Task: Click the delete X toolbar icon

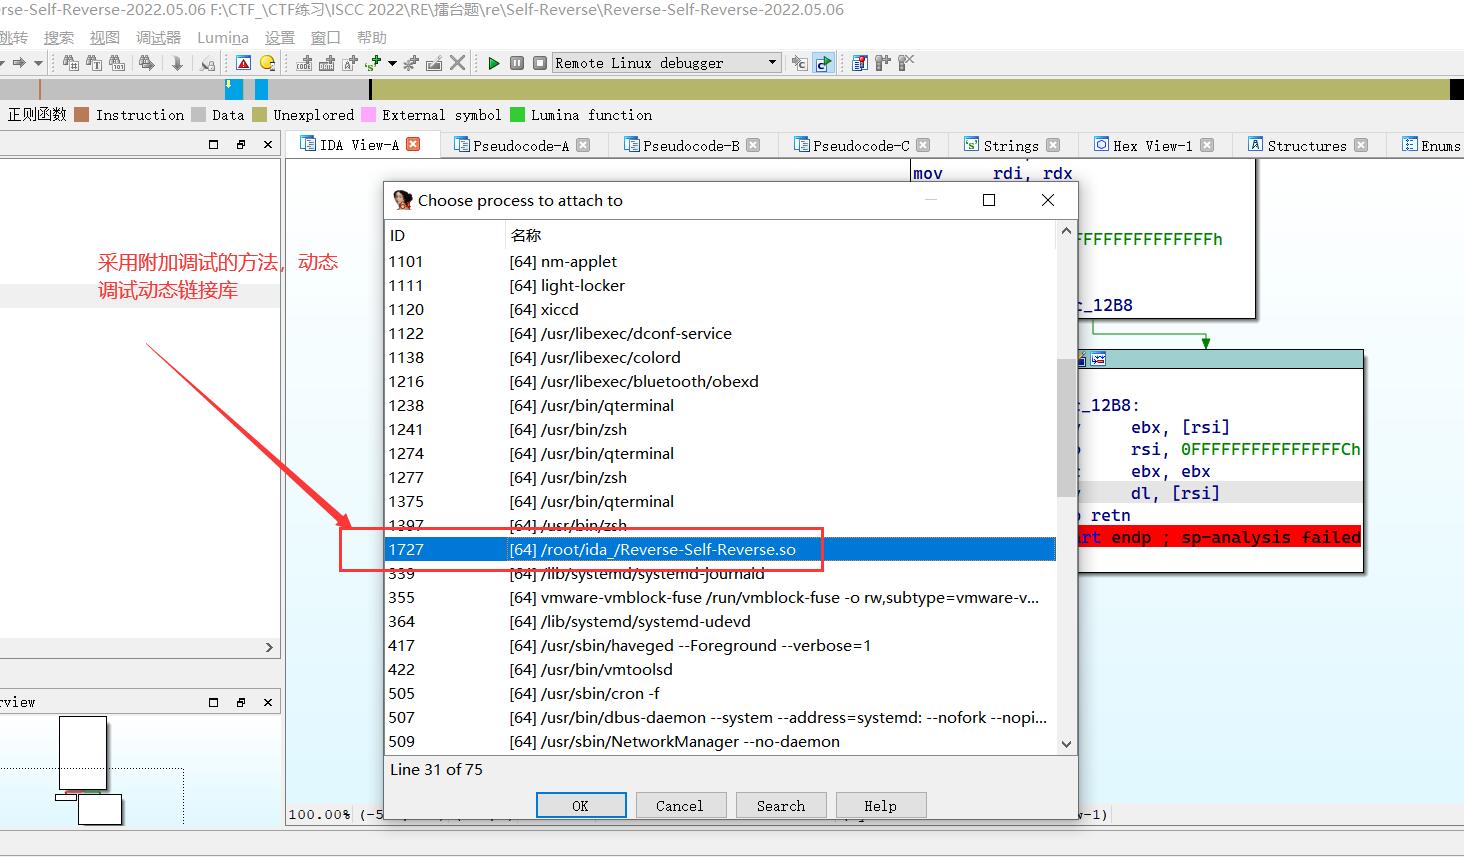Action: pos(457,63)
